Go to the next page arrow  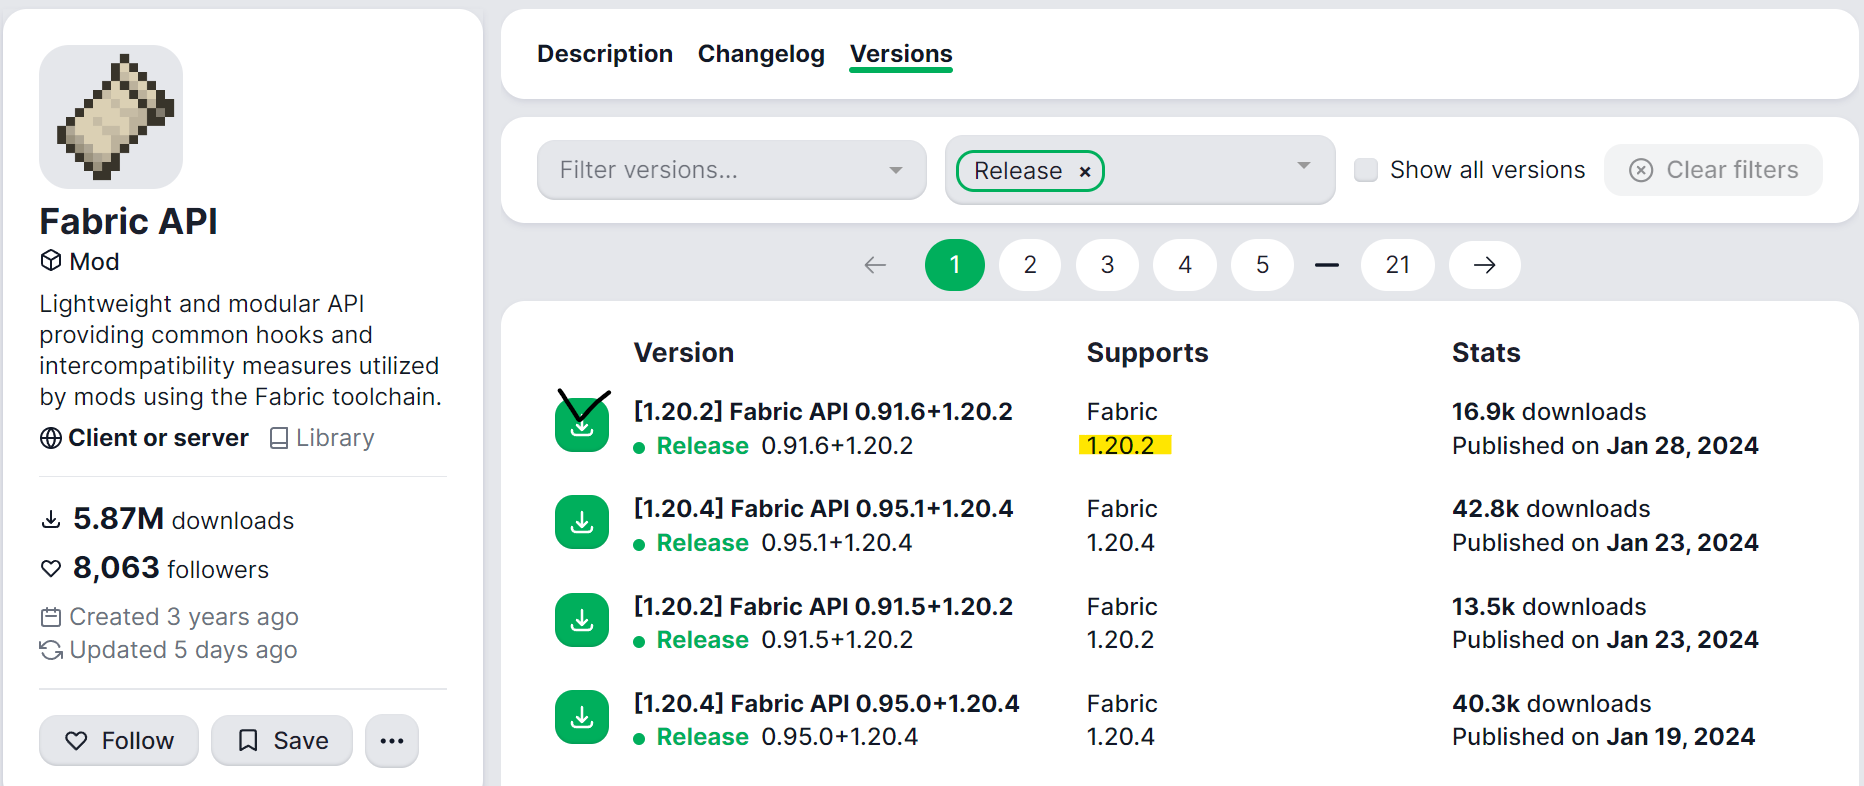1485,265
